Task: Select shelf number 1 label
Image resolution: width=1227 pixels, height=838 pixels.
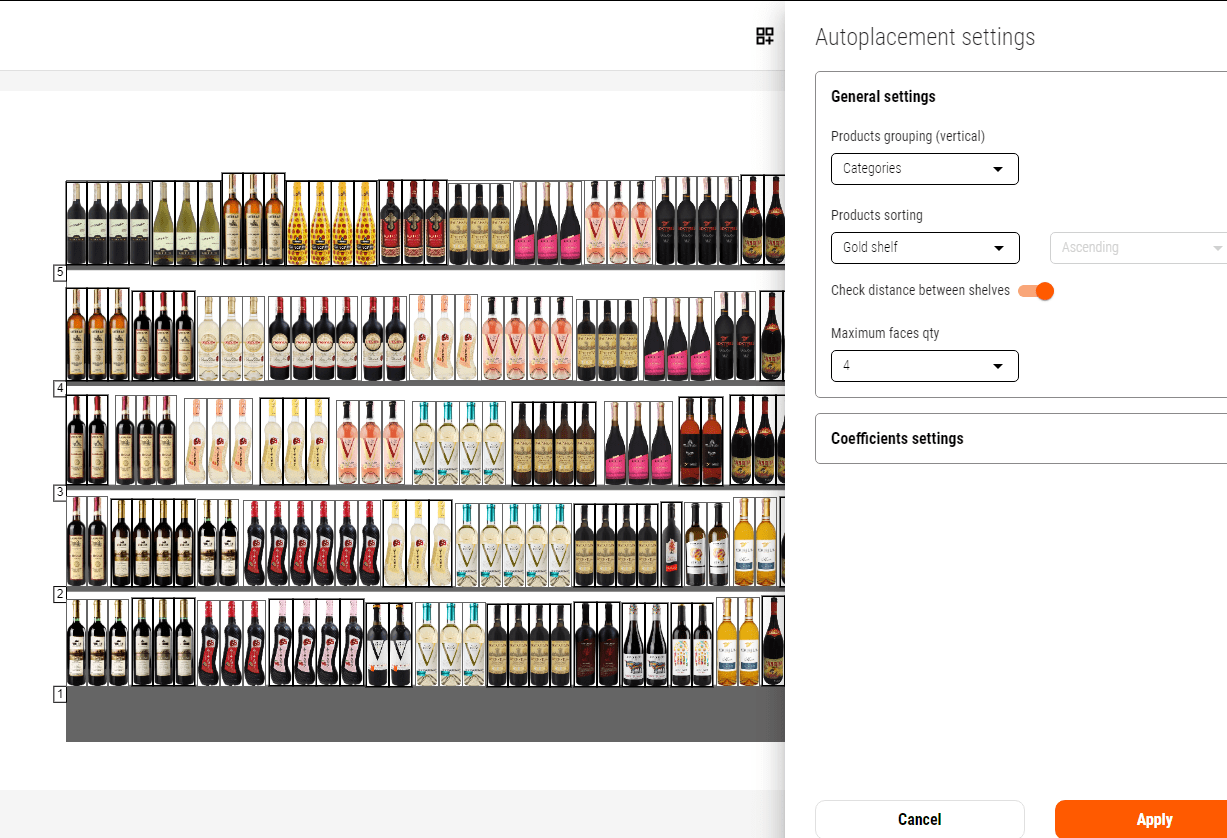Action: pyautogui.click(x=59, y=694)
